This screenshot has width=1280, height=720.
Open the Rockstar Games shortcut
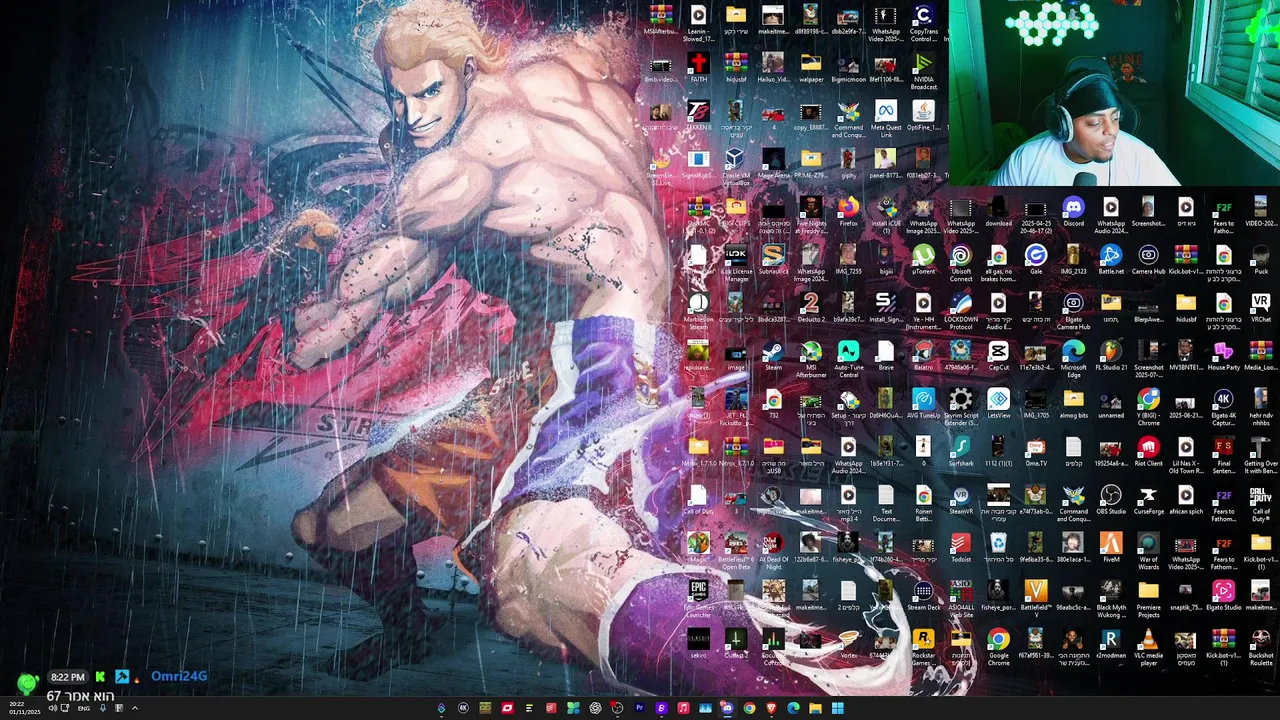coord(923,647)
